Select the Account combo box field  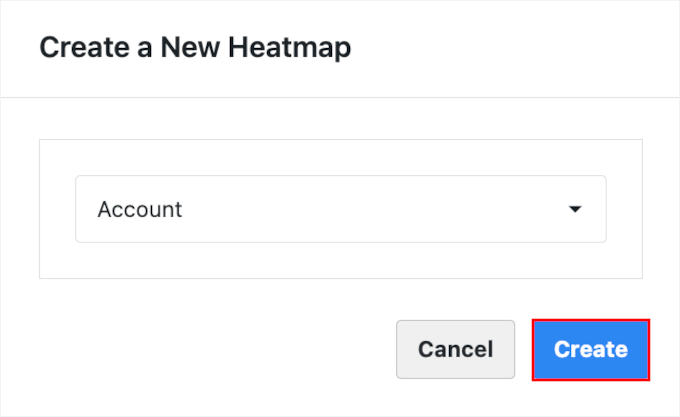click(x=340, y=209)
